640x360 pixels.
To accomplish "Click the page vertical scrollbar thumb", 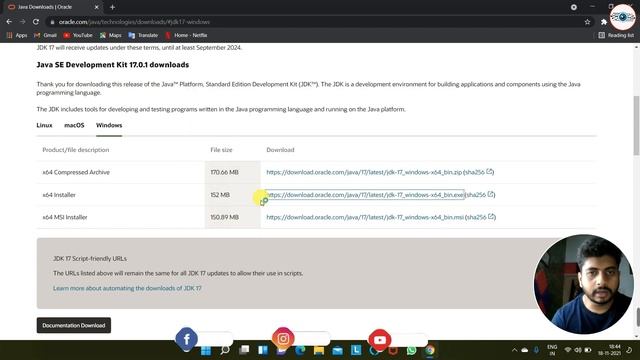I will coord(636,125).
